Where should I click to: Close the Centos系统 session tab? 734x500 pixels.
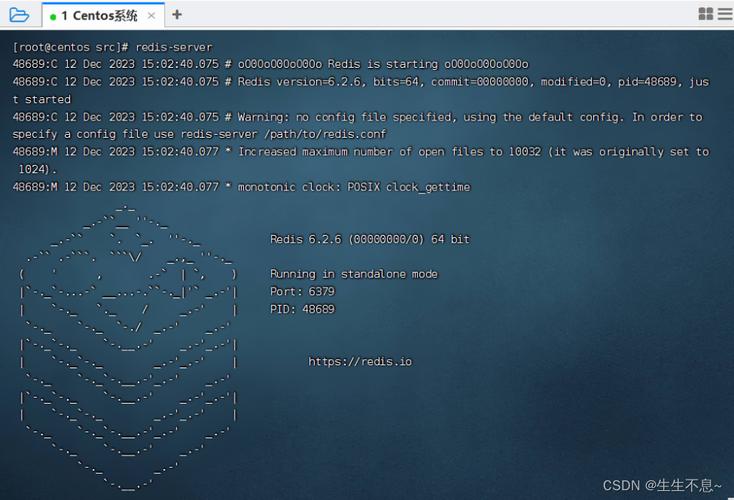151,16
